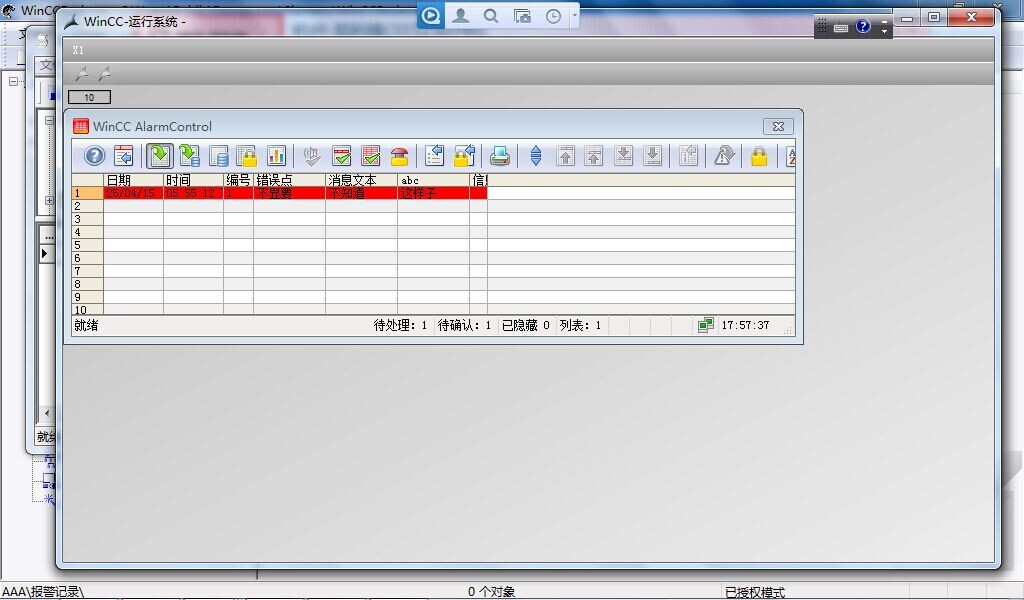Click the magnifier search icon in floating toolbar
The image size is (1024, 600).
tap(491, 15)
